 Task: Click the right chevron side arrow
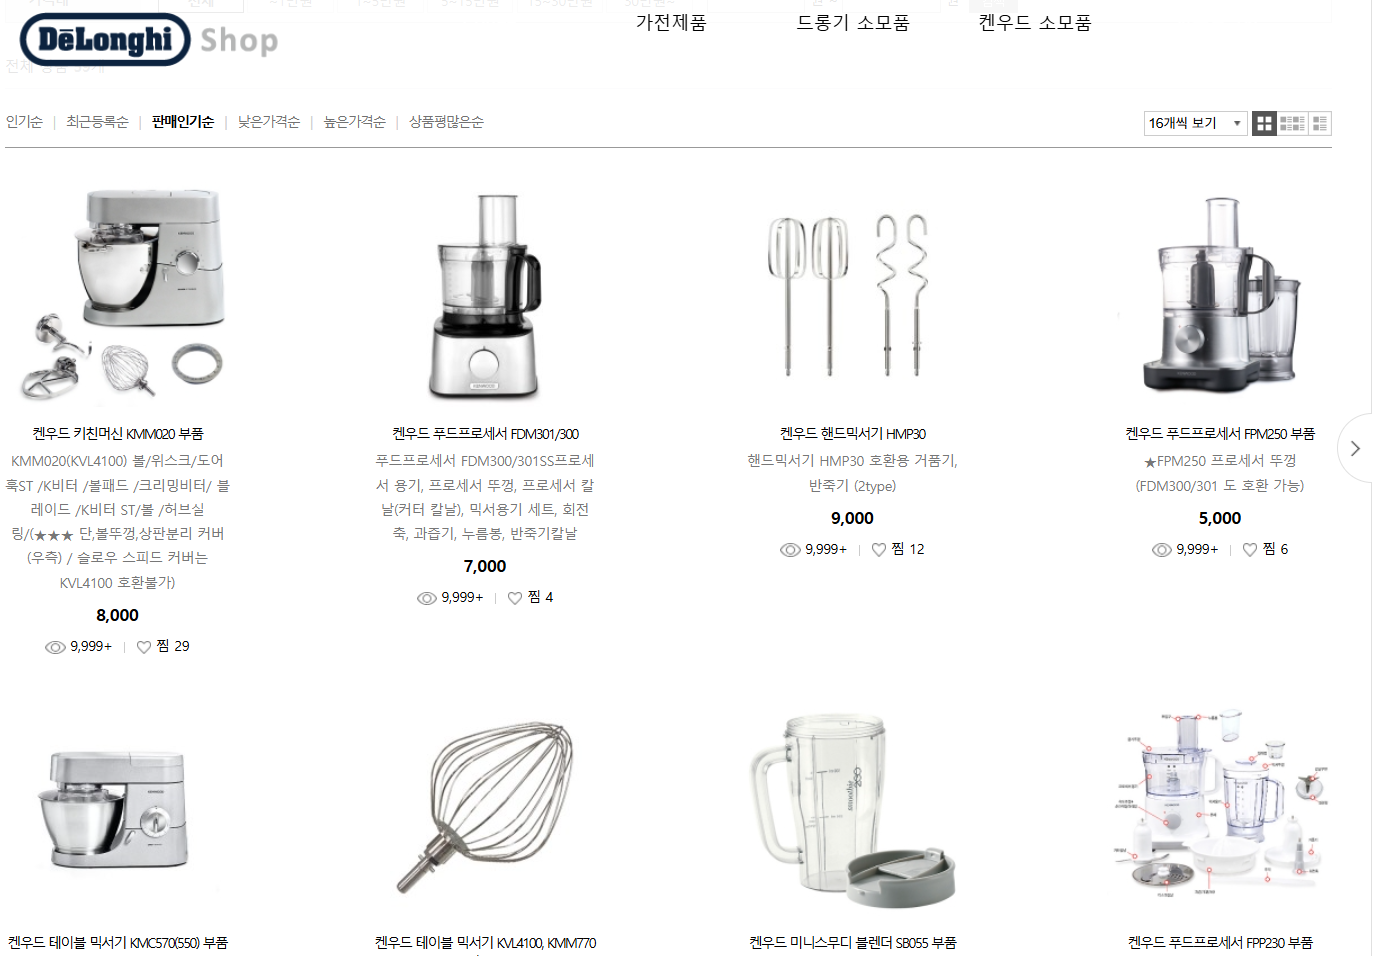[1355, 448]
